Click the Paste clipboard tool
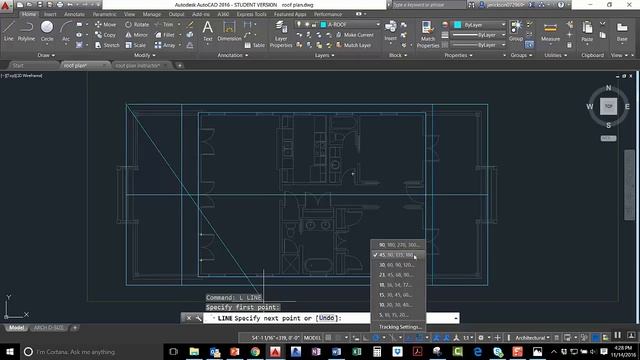This screenshot has width=640, height=360. [587, 31]
